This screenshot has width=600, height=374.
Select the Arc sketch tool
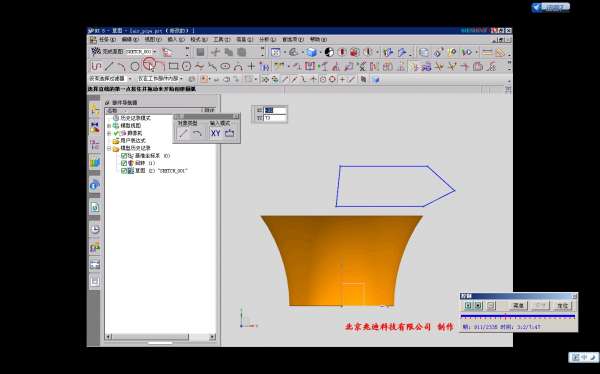click(x=122, y=66)
